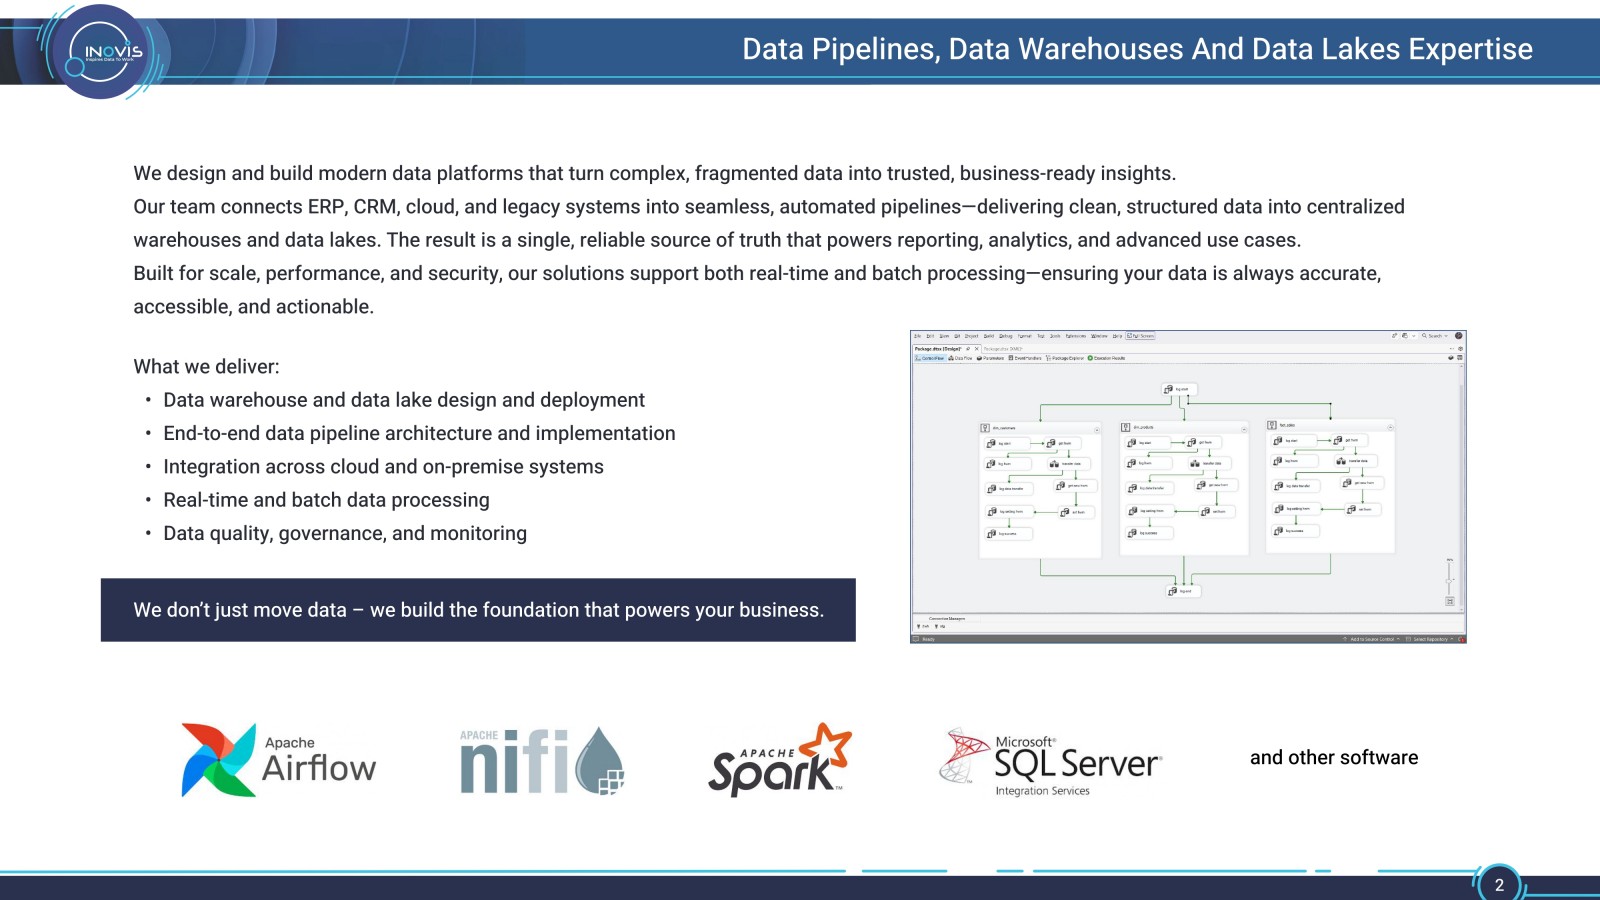This screenshot has height=900, width=1600.
Task: Select 'log success' task in fact_sales container
Action: (x=1295, y=531)
